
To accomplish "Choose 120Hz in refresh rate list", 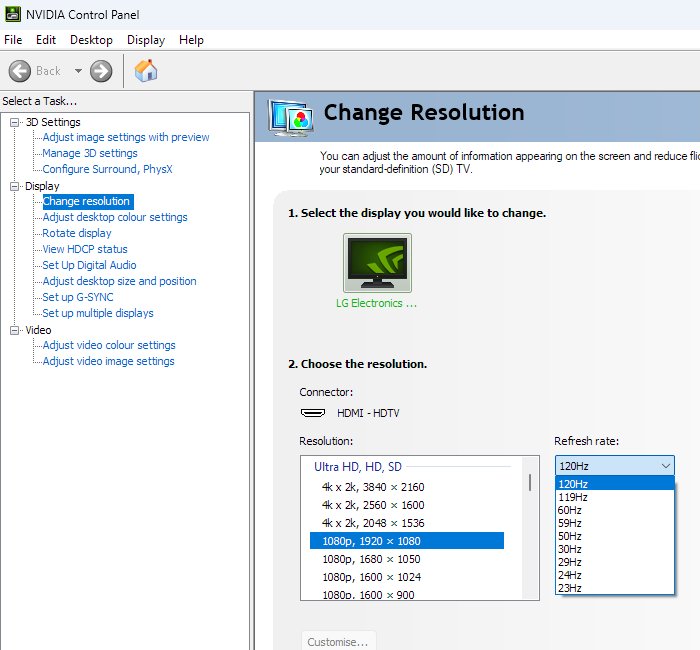I will (x=615, y=484).
